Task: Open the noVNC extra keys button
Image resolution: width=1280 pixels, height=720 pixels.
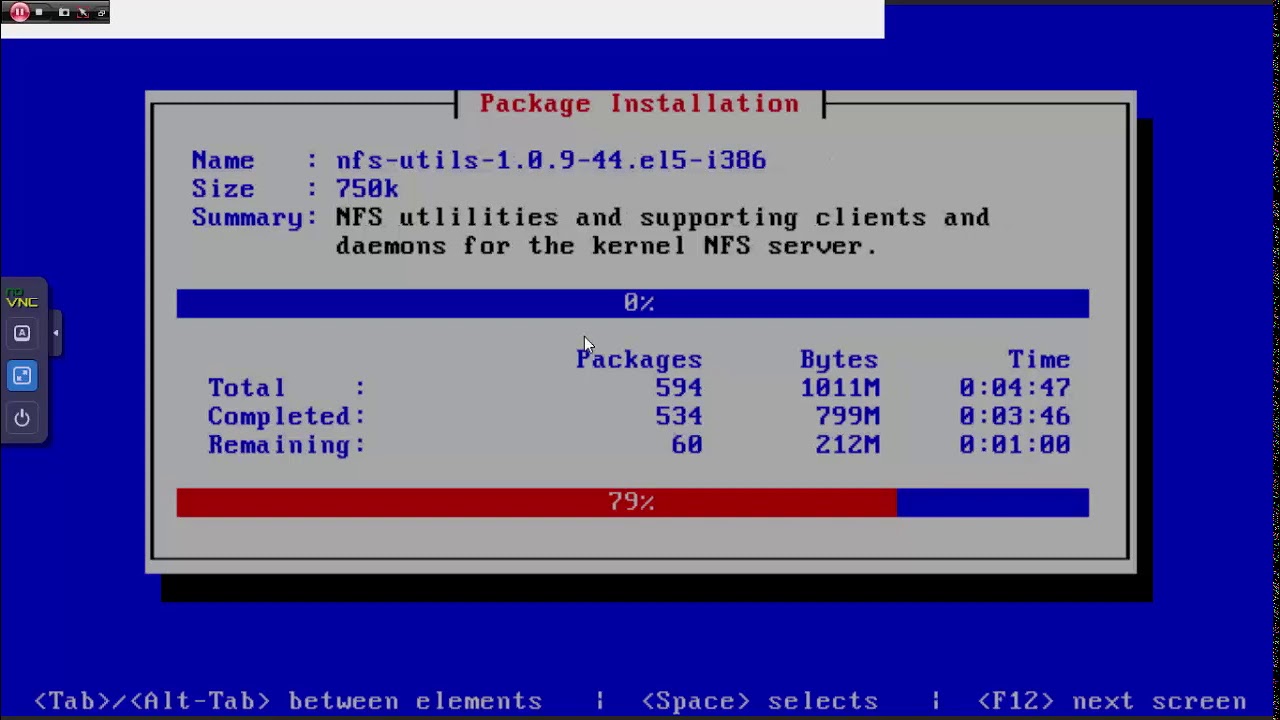Action: tap(22, 333)
